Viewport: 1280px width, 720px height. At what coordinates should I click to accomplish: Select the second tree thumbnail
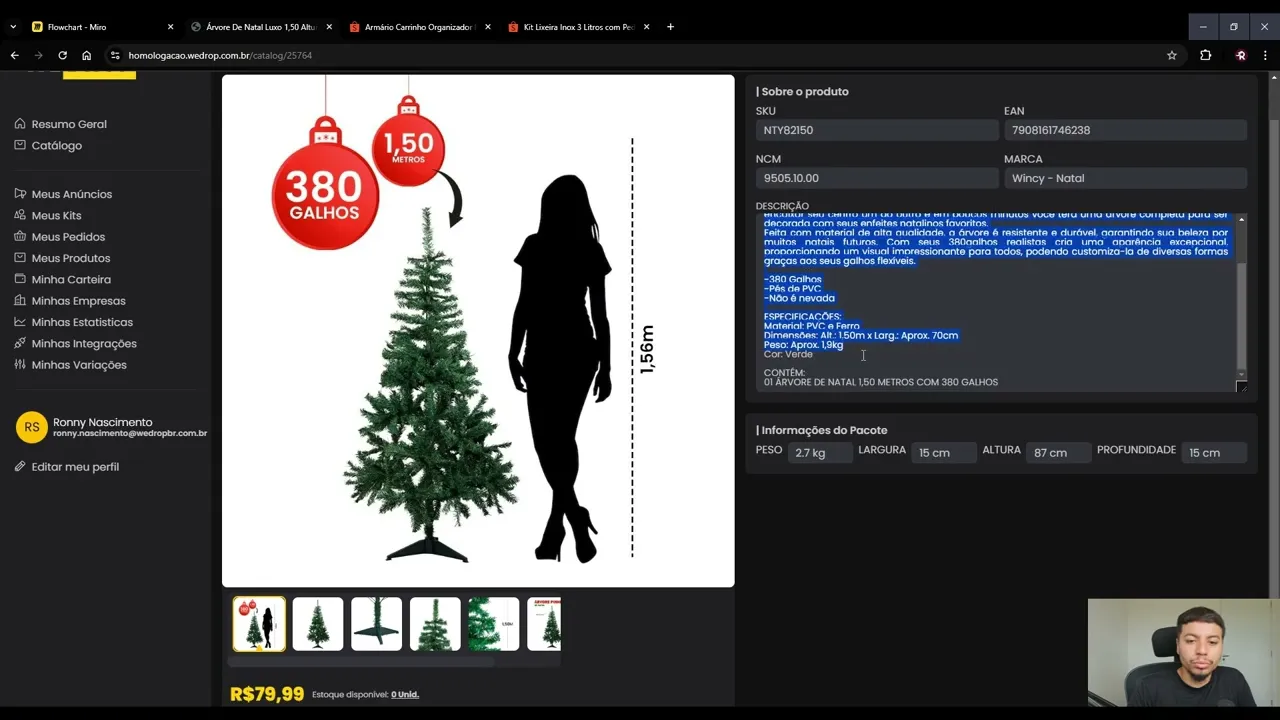click(x=318, y=624)
